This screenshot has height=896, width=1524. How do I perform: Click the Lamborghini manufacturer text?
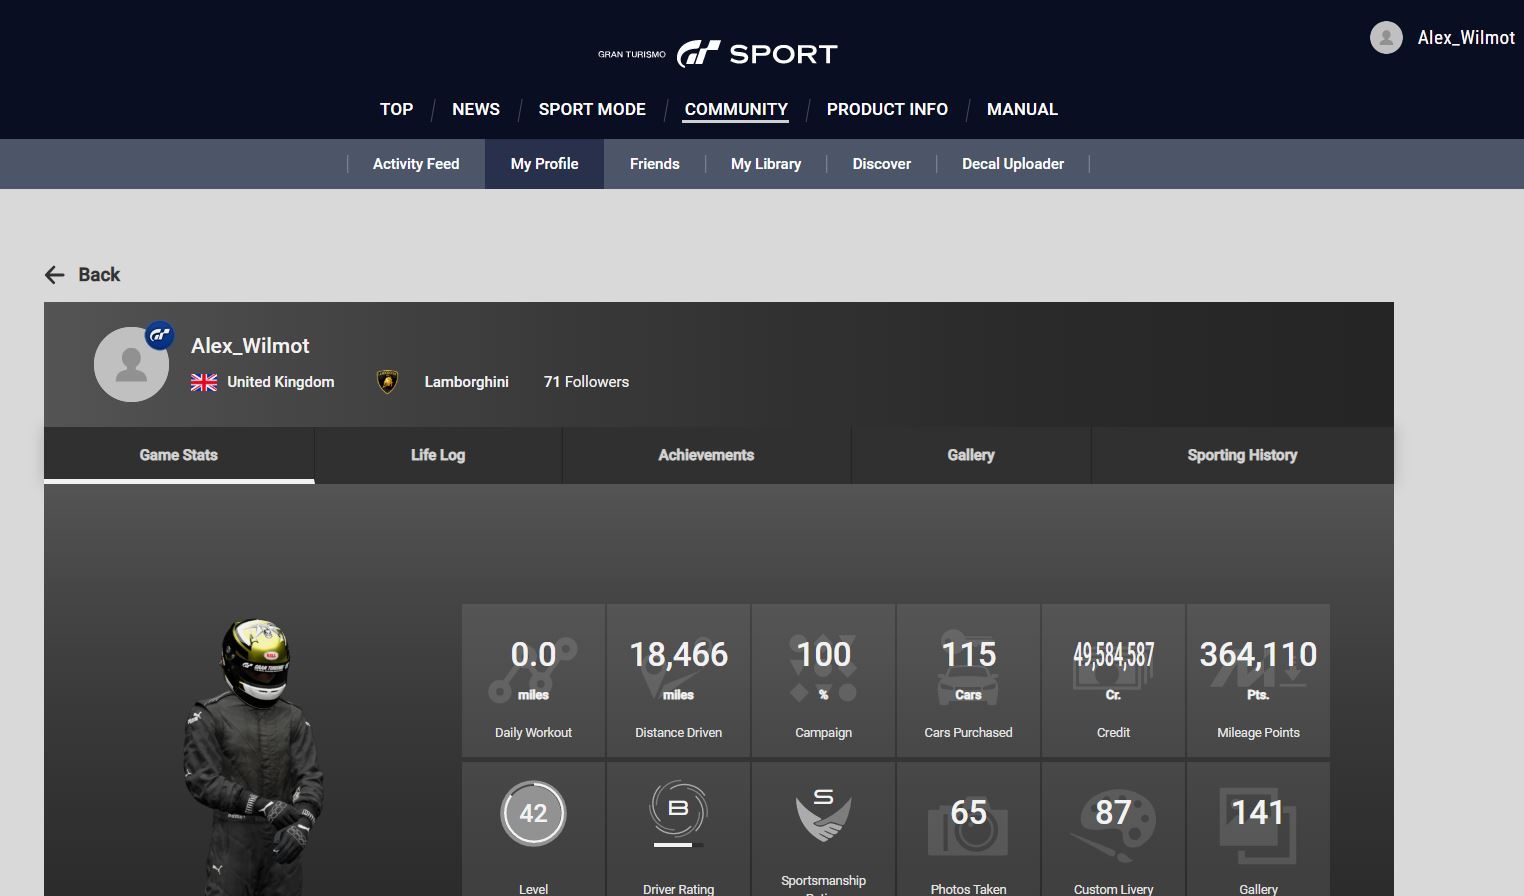466,382
